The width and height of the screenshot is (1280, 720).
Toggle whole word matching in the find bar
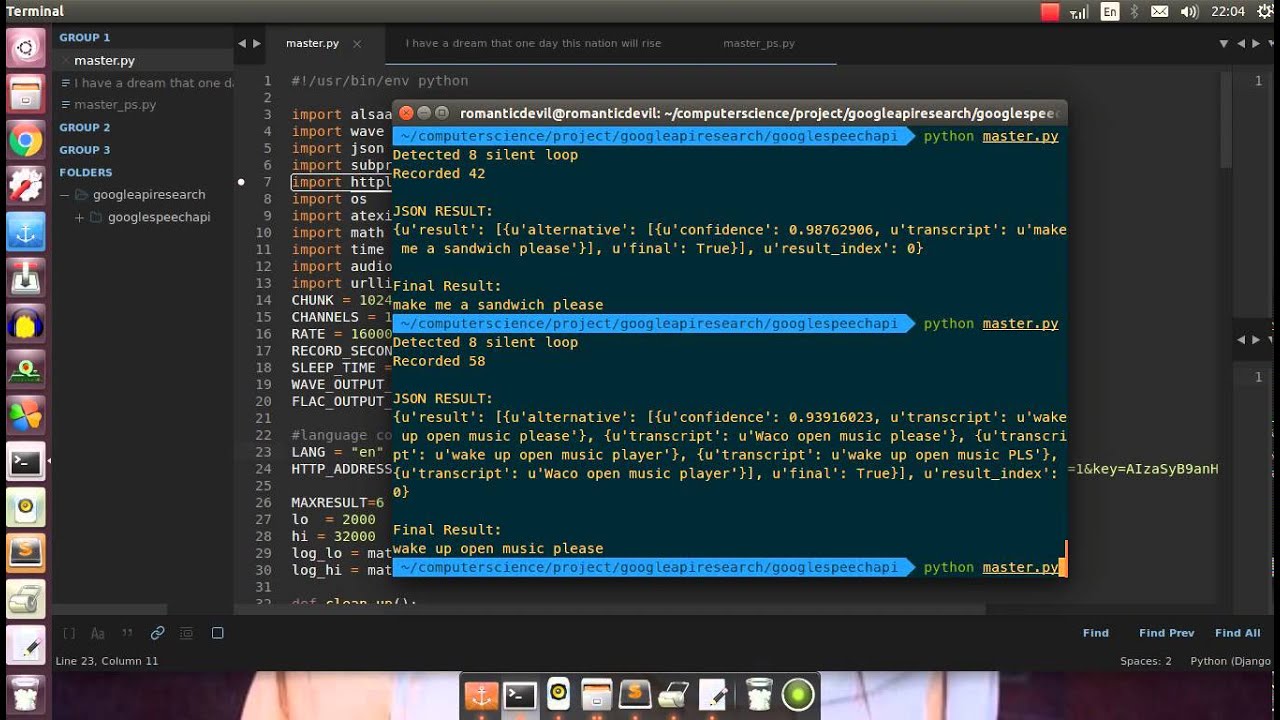(127, 633)
